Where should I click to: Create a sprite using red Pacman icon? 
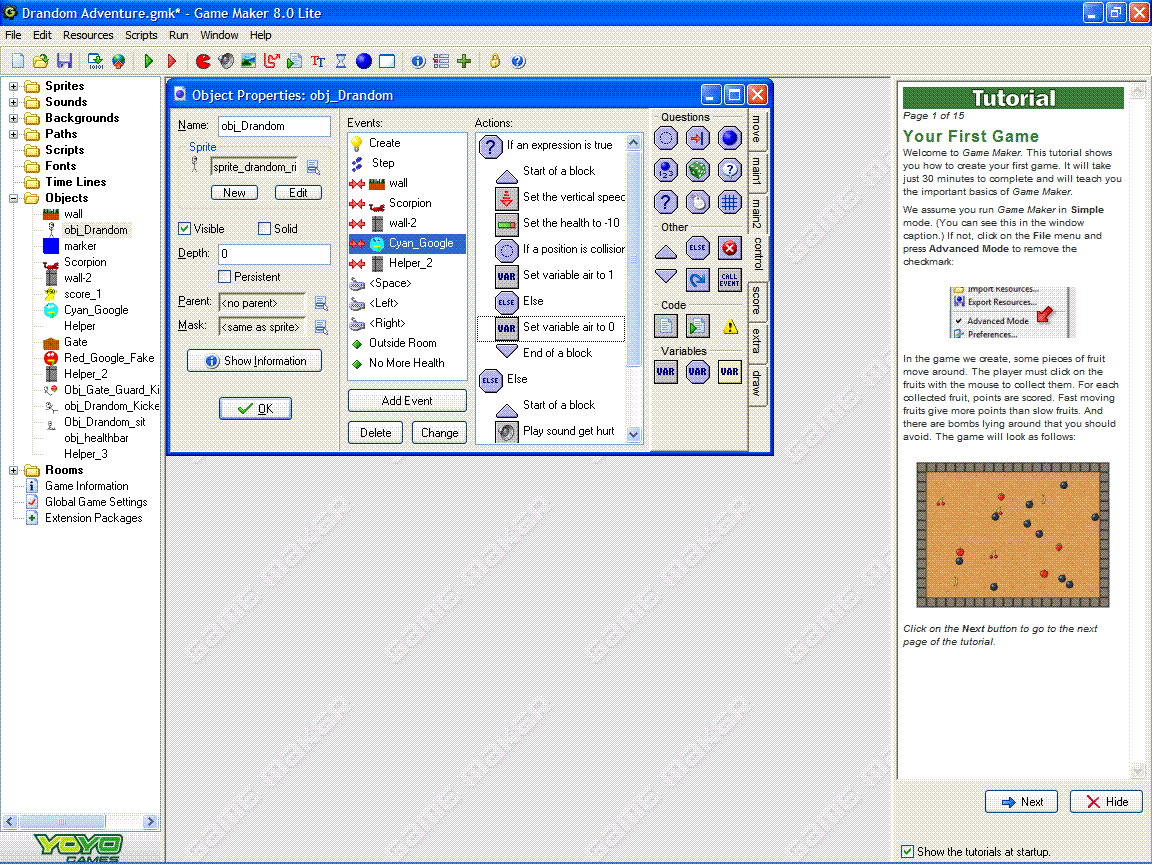(204, 61)
